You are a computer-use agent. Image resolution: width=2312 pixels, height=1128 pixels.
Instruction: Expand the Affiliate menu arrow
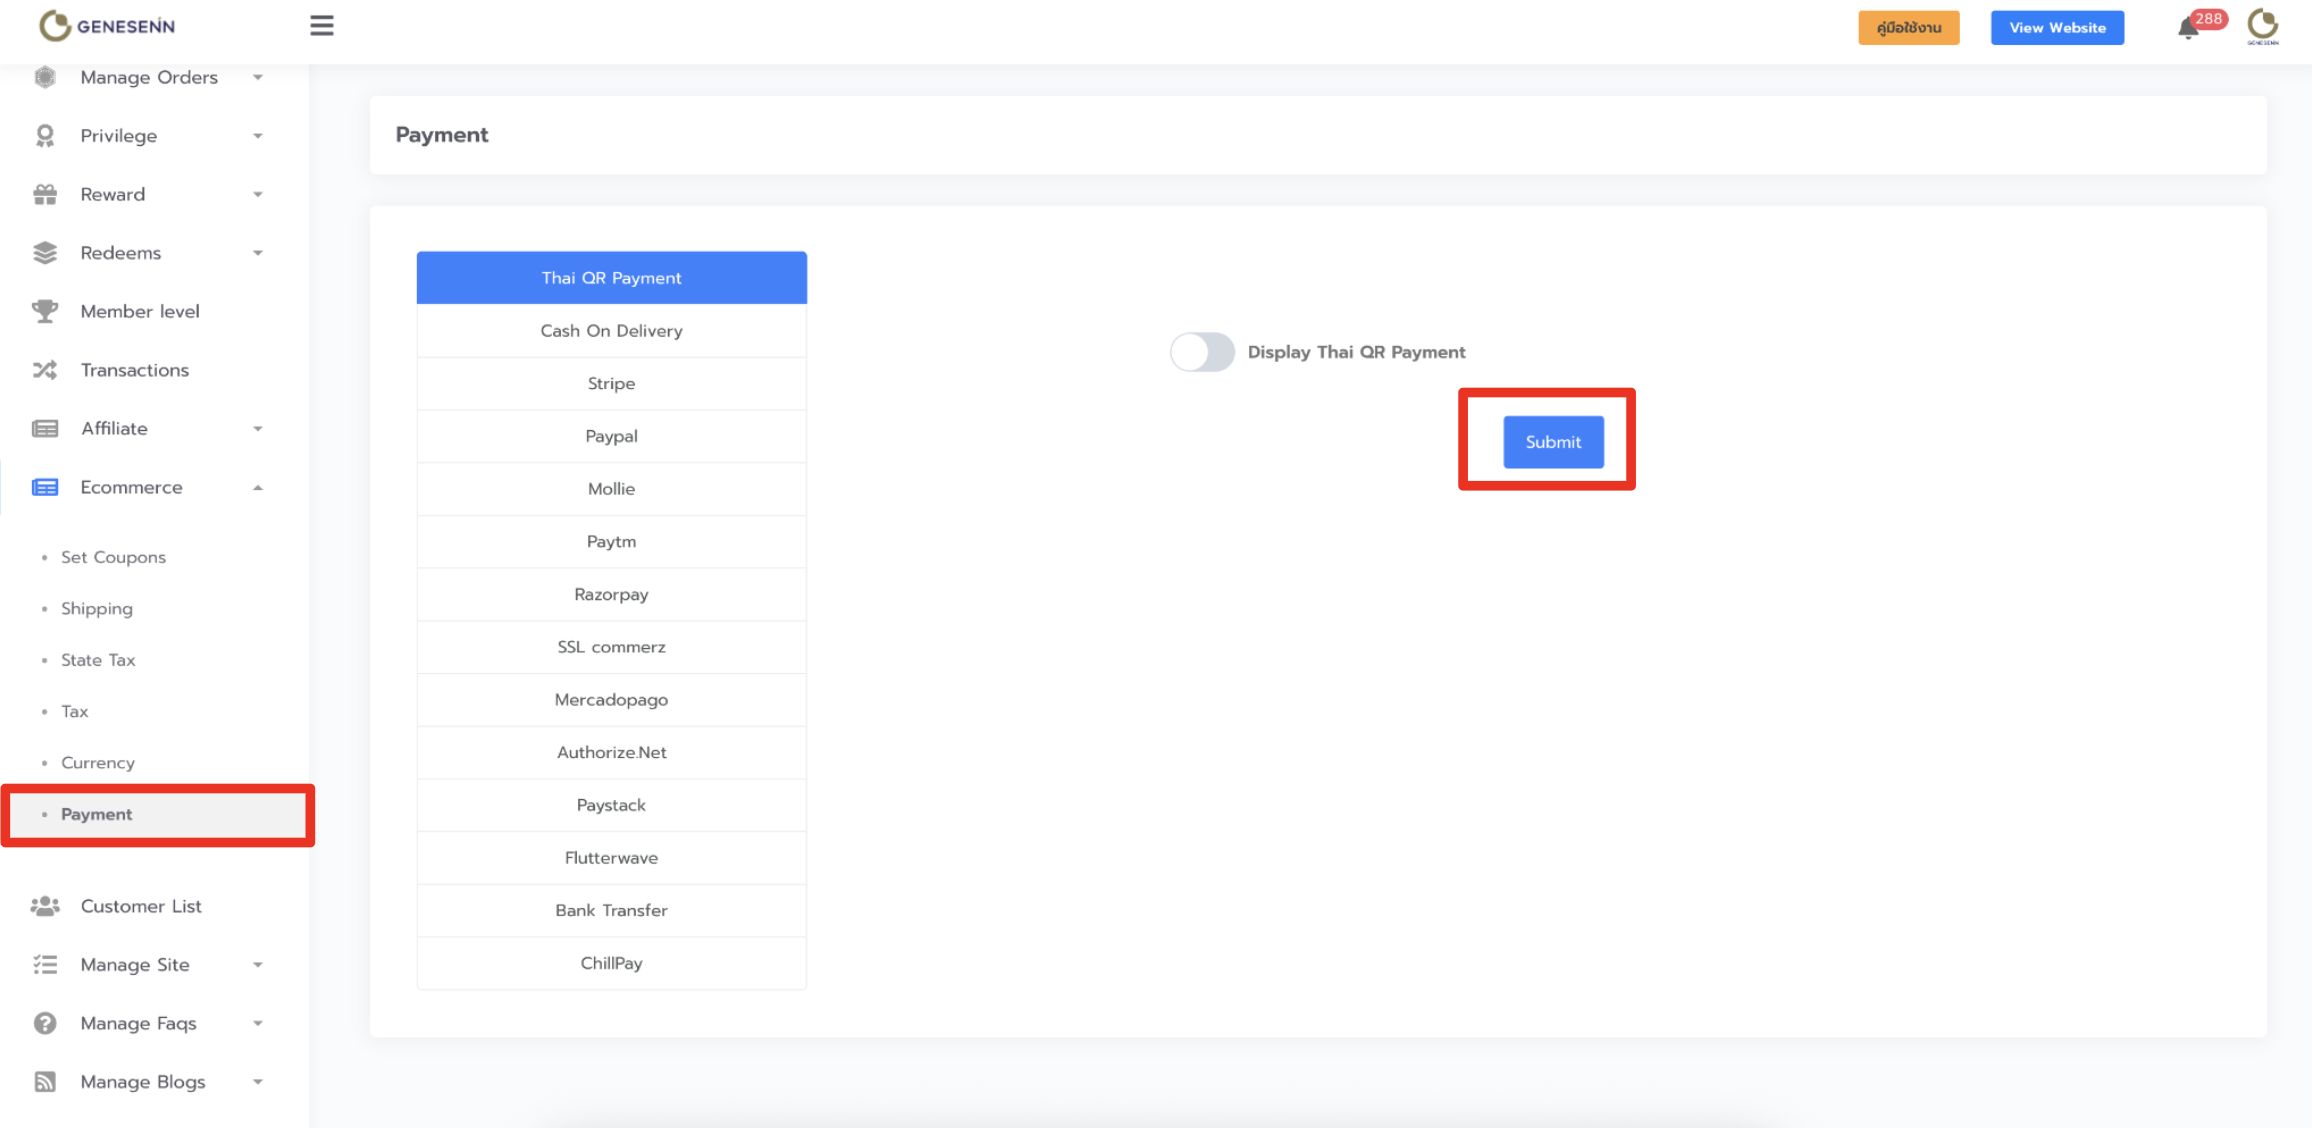[258, 429]
